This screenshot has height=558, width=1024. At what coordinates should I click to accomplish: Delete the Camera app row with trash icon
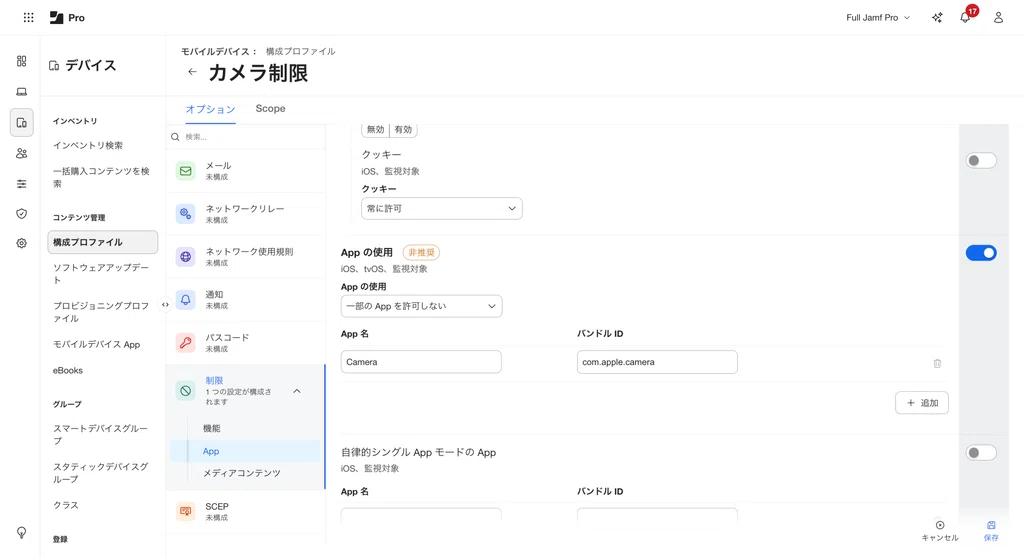[937, 363]
